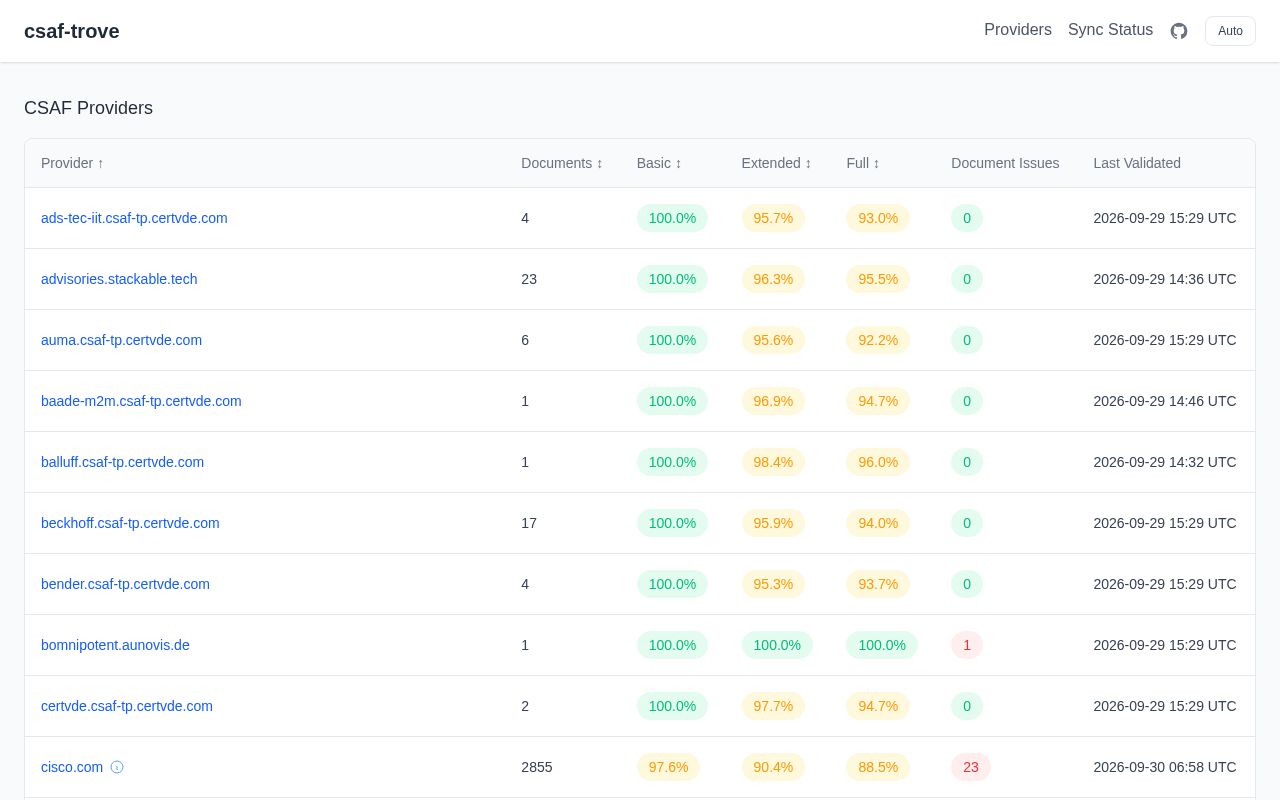Click the CSAF Providers heading
Image resolution: width=1280 pixels, height=800 pixels.
pyautogui.click(x=88, y=108)
